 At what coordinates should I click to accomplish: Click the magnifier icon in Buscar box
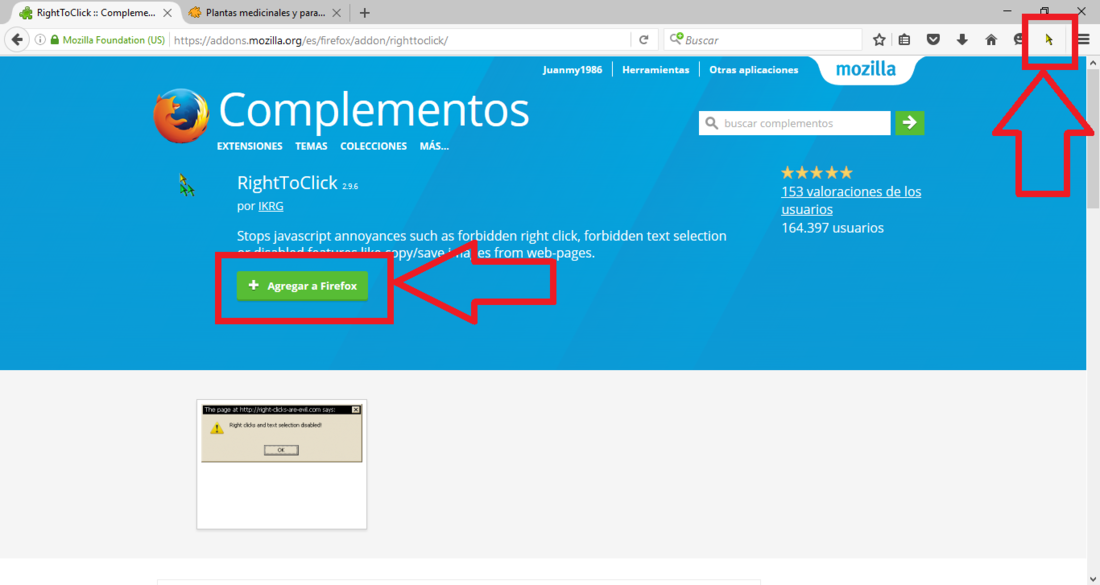coord(676,39)
